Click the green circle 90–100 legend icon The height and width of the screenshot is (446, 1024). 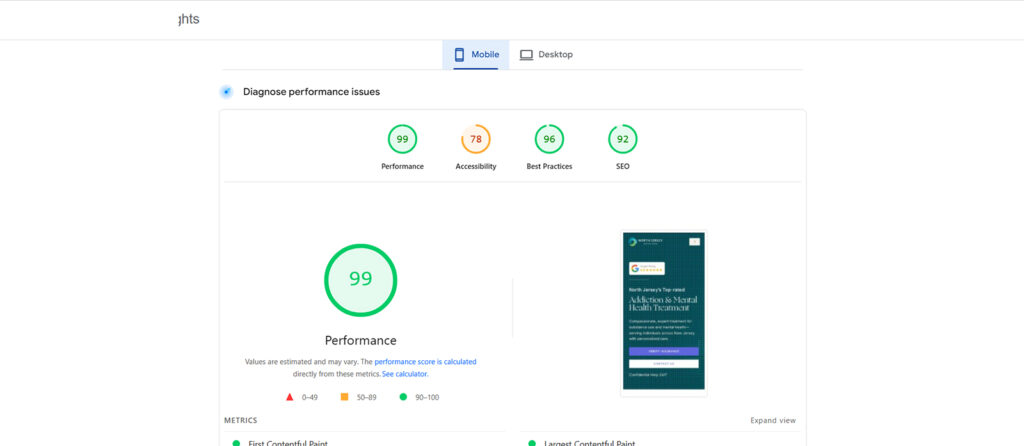pyautogui.click(x=402, y=397)
